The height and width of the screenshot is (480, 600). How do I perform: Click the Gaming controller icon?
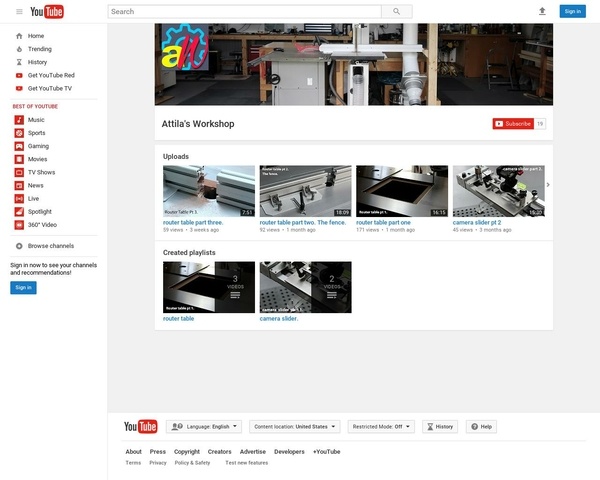(19, 146)
